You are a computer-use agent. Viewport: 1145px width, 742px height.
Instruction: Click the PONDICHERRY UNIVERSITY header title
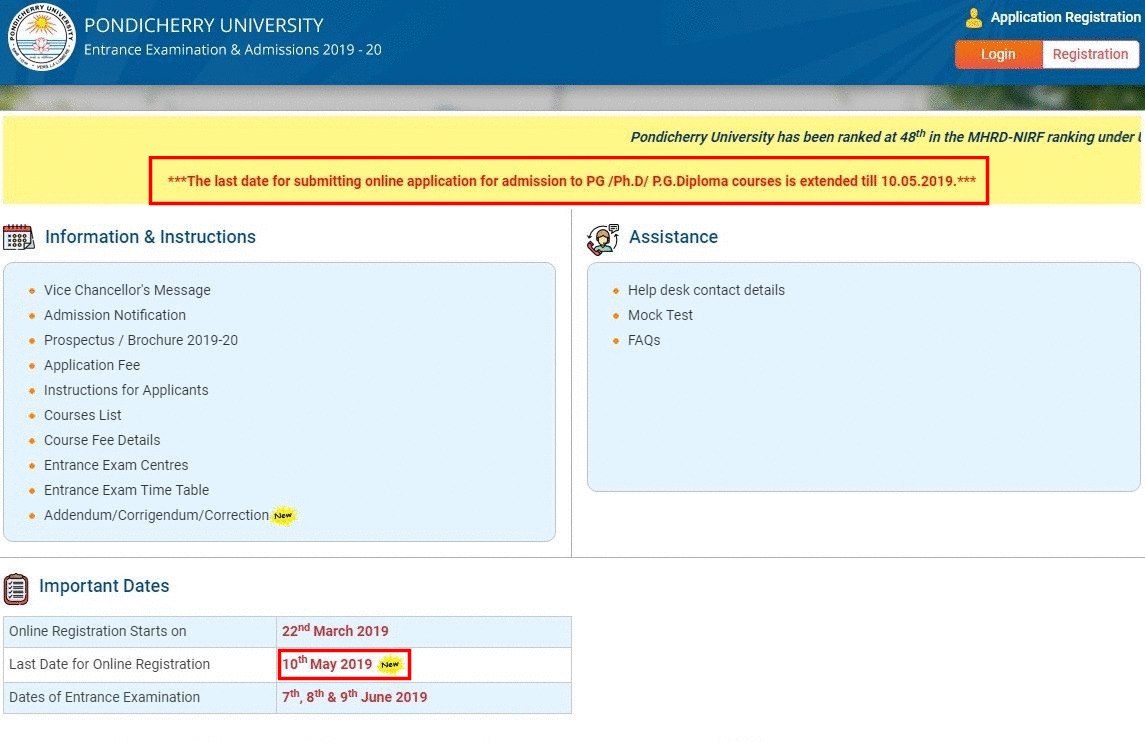tap(204, 26)
